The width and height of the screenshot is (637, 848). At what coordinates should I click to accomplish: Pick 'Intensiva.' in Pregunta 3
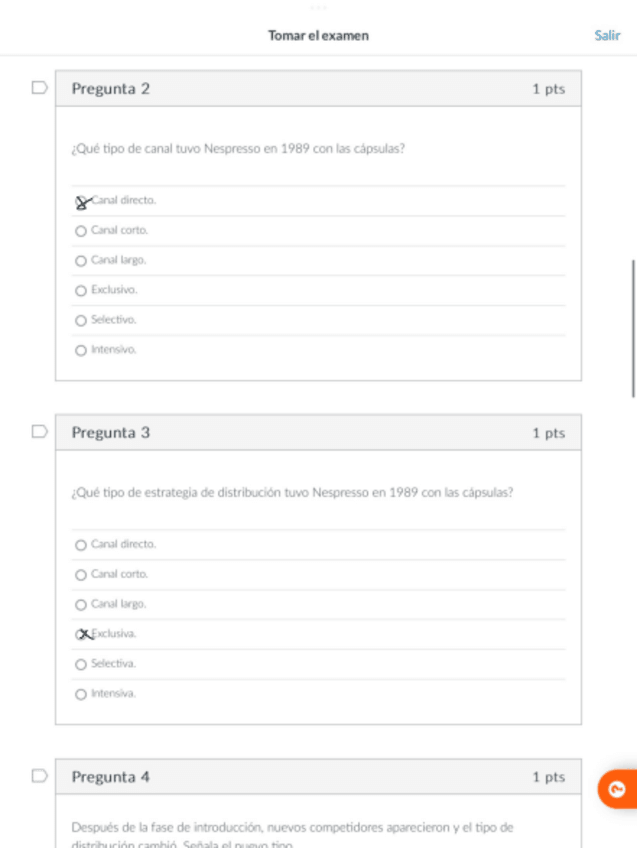[x=81, y=694]
